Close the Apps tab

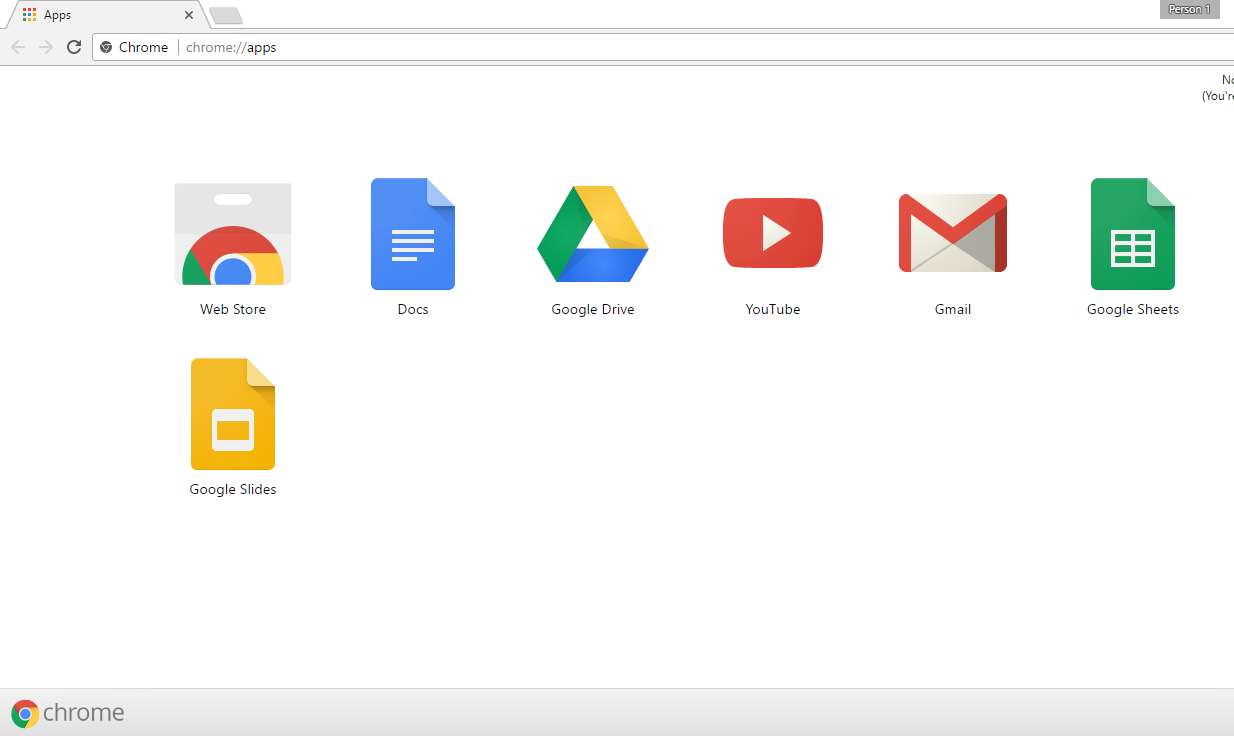(189, 15)
